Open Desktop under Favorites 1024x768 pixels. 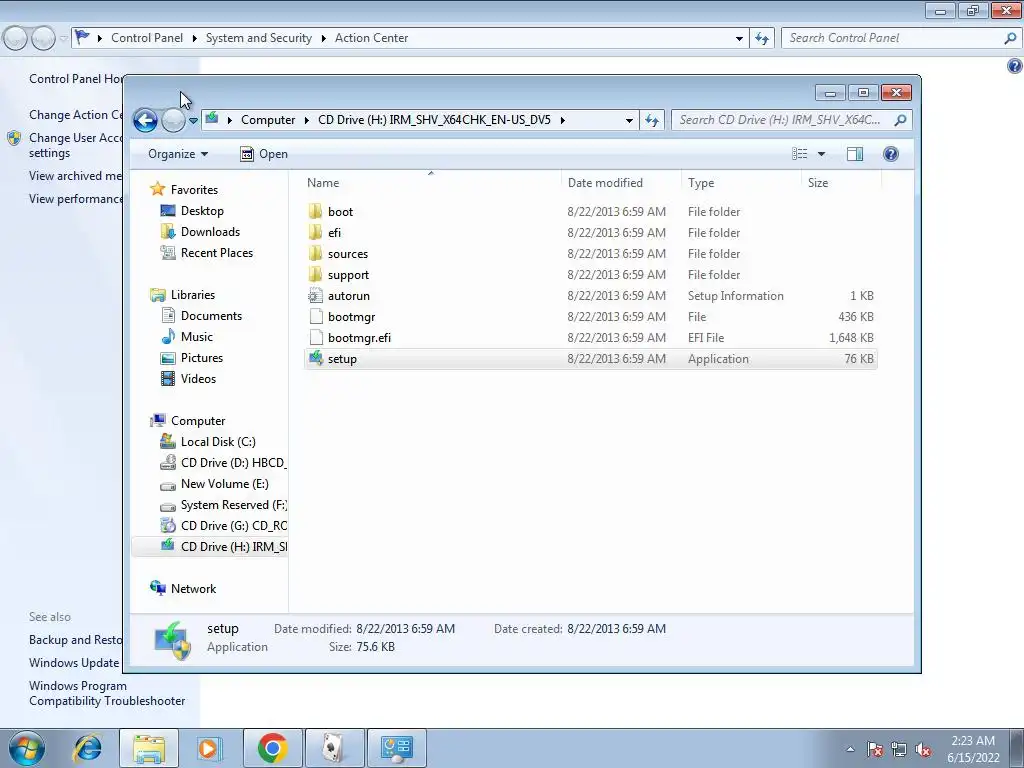[202, 211]
